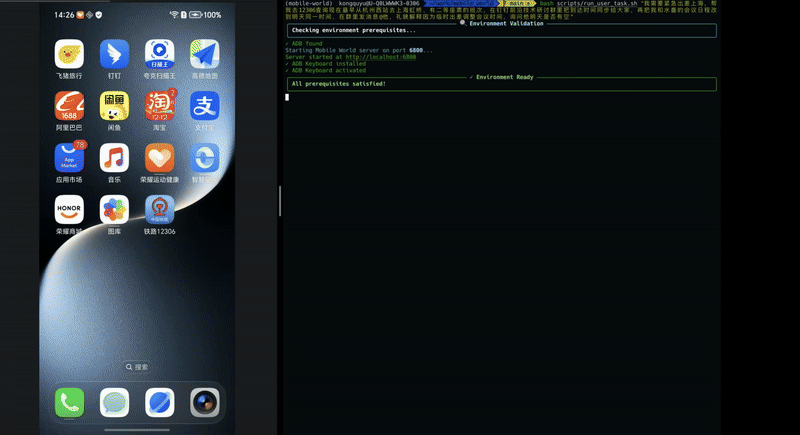Launch the Railway 12306 app (铁路12306)
800x435 pixels.
159,210
